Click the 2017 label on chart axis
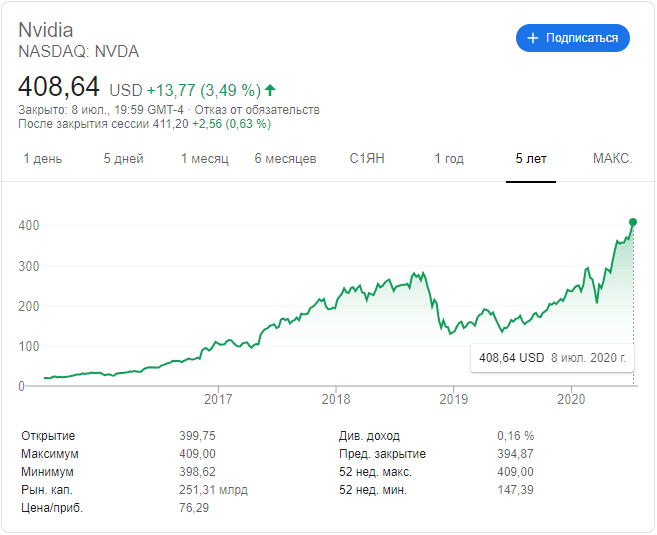Screen dimensions: 657x535 pyautogui.click(x=218, y=400)
